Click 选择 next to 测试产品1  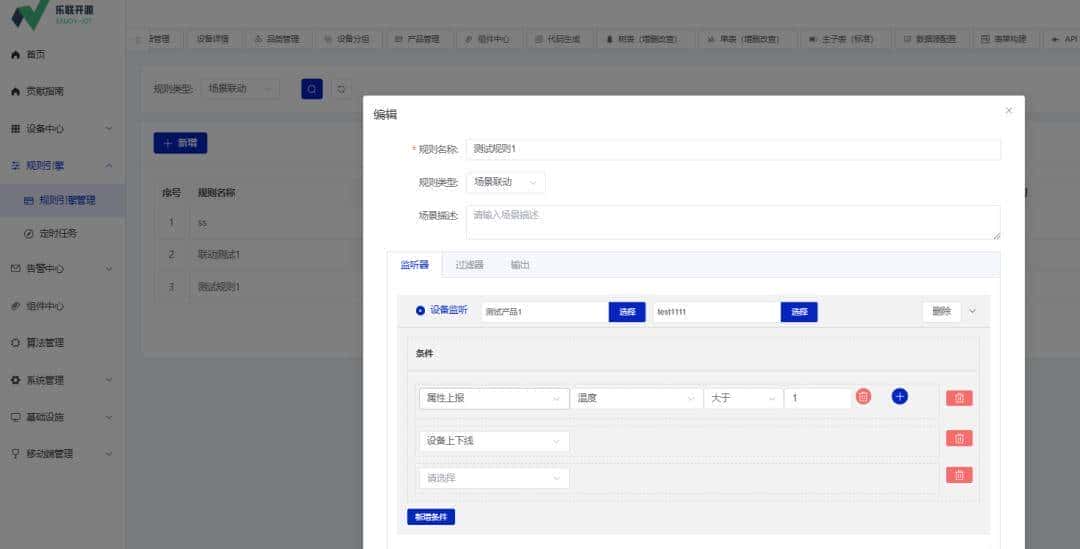click(x=627, y=312)
